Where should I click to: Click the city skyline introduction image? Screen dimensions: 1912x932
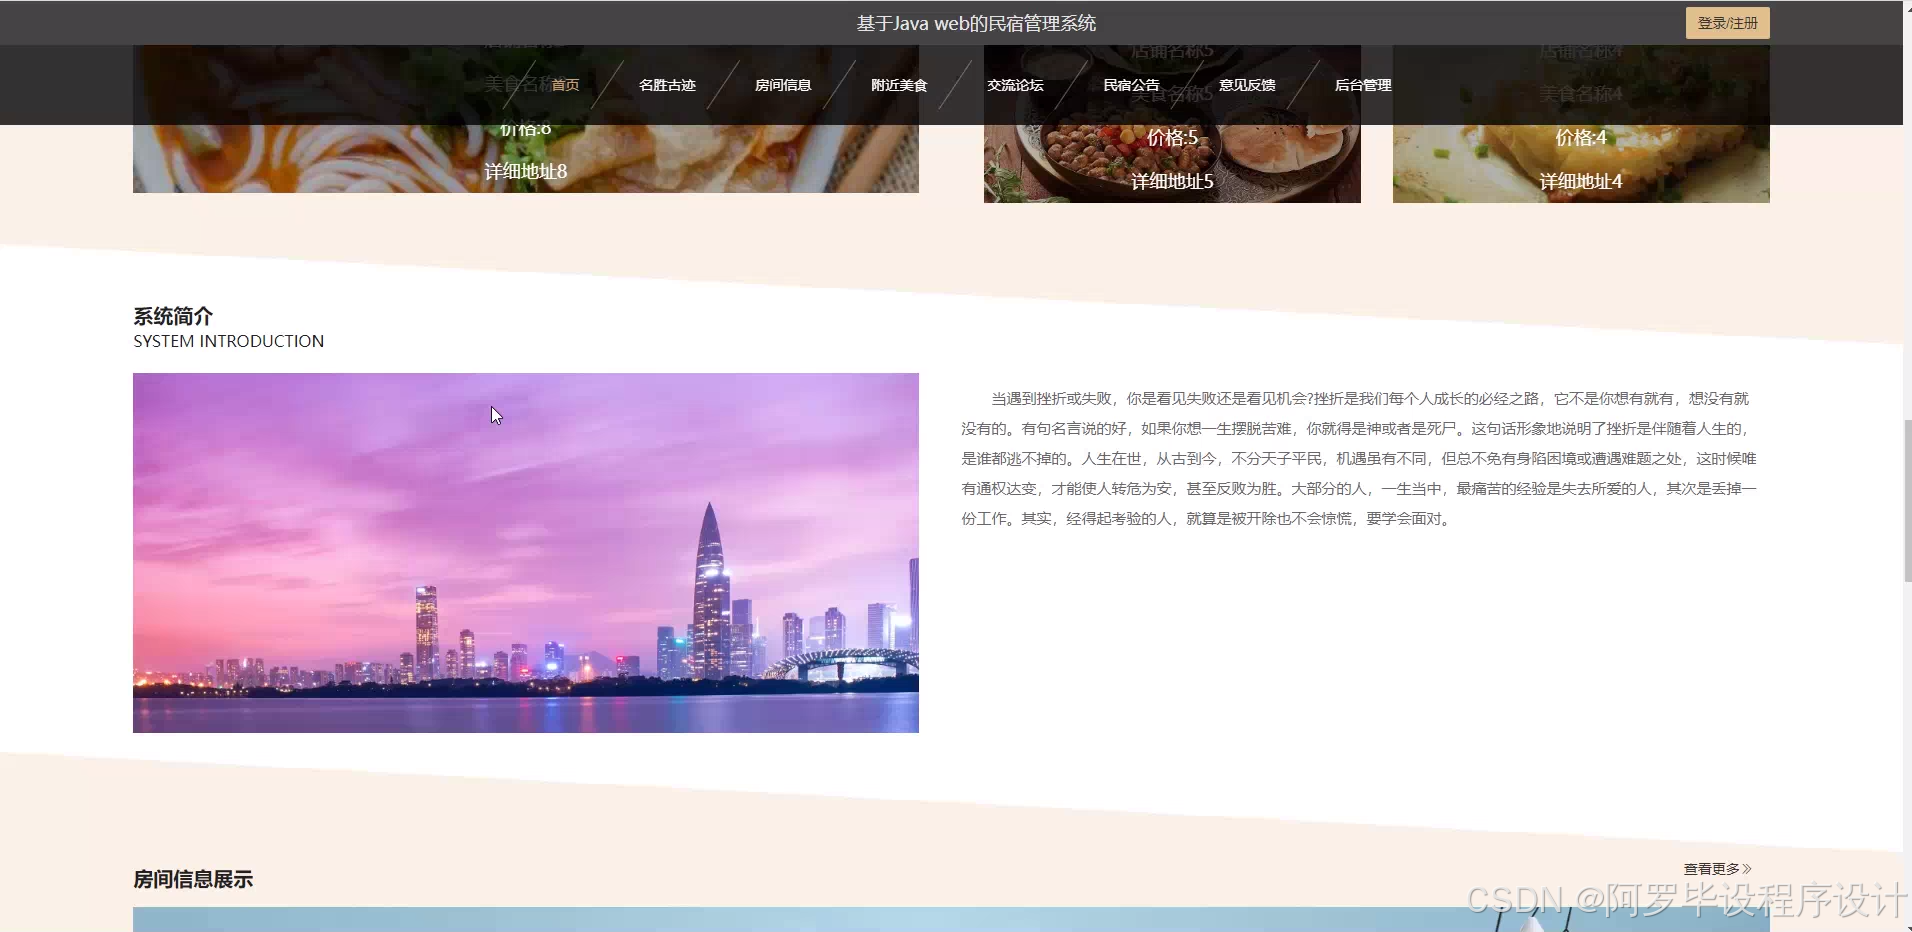pyautogui.click(x=526, y=553)
